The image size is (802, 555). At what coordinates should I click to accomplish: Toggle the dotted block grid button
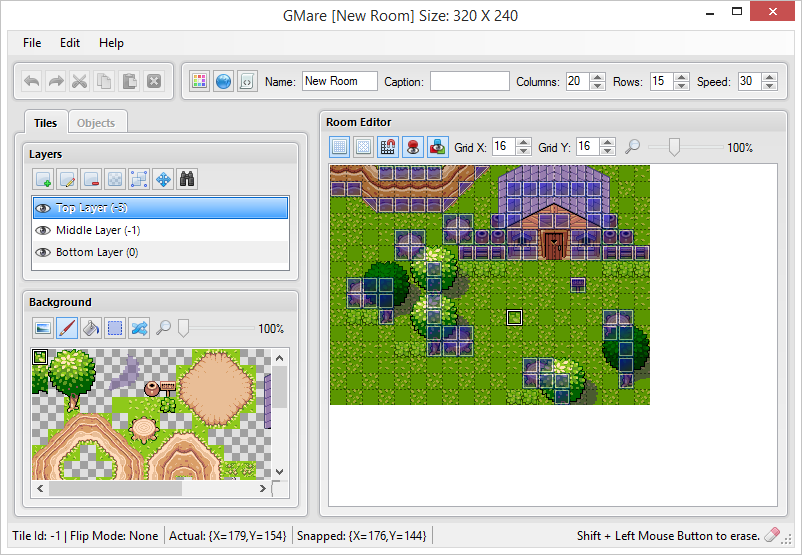click(x=363, y=147)
